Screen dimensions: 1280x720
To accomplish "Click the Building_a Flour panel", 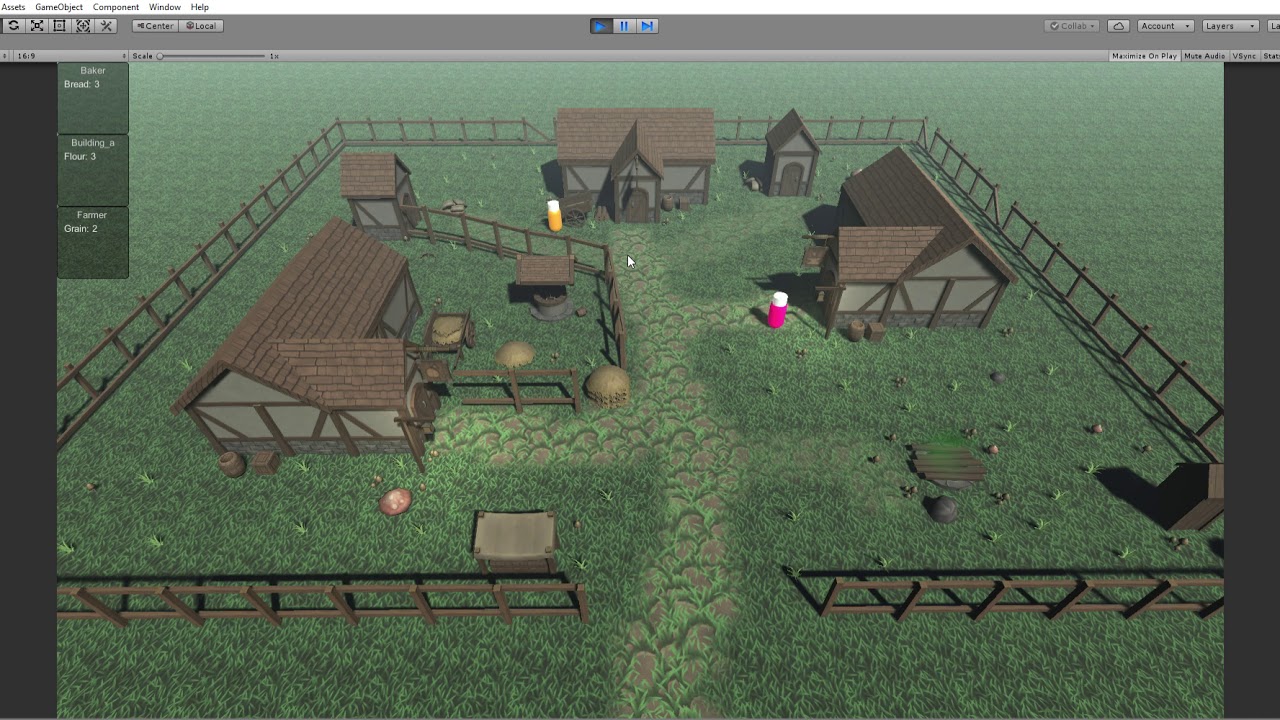I will click(x=93, y=171).
